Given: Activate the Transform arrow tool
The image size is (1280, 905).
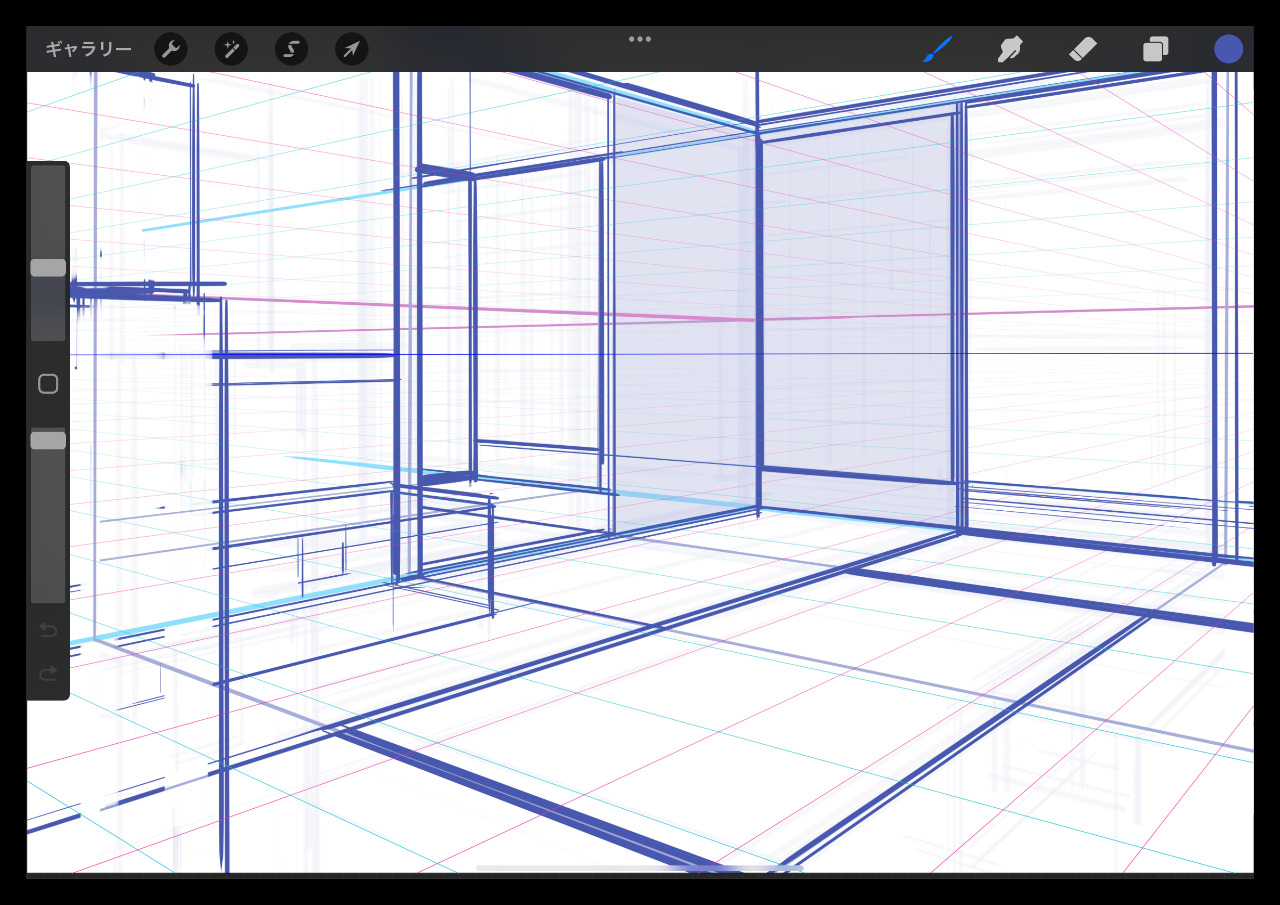Looking at the screenshot, I should pyautogui.click(x=351, y=49).
